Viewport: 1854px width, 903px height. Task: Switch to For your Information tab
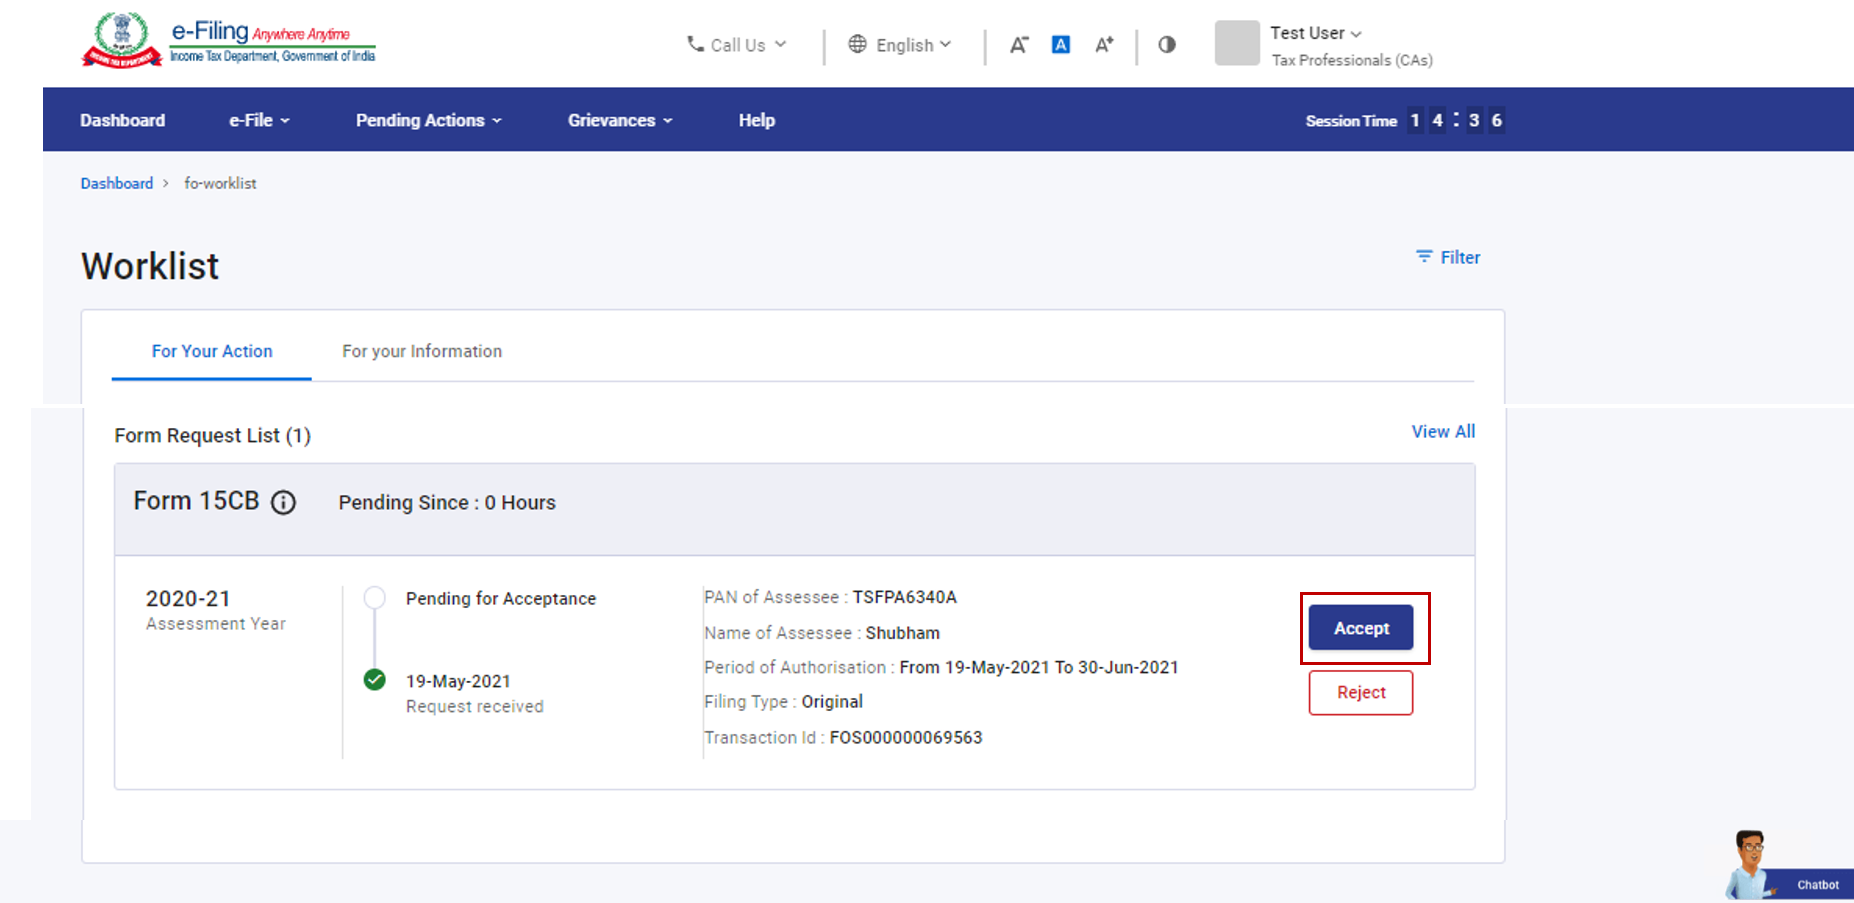[422, 351]
